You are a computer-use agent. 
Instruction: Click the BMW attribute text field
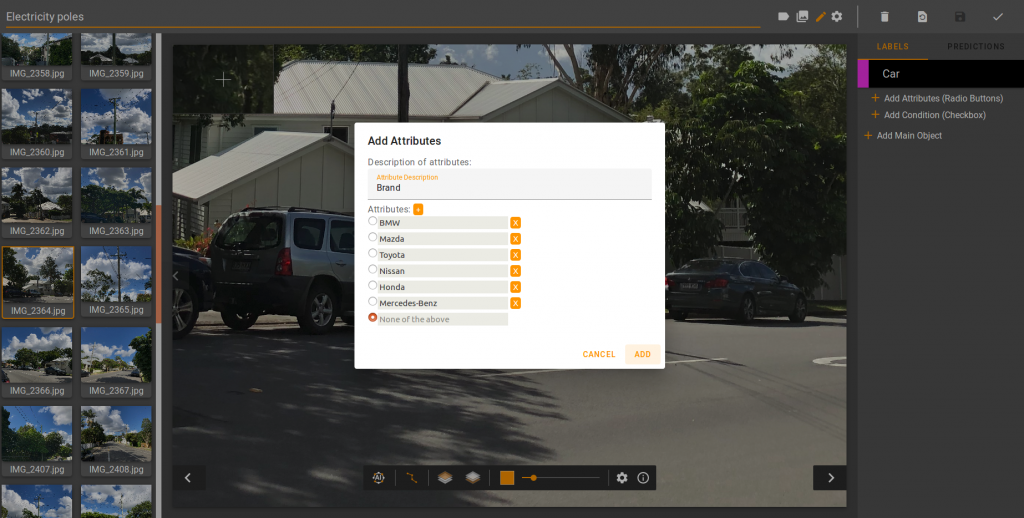[x=443, y=223]
